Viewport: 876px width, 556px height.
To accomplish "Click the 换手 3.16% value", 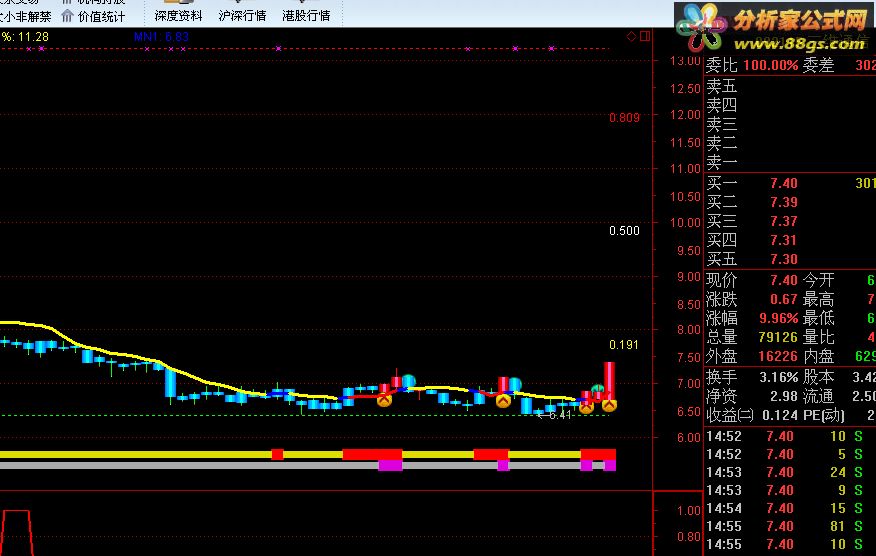I will point(778,377).
